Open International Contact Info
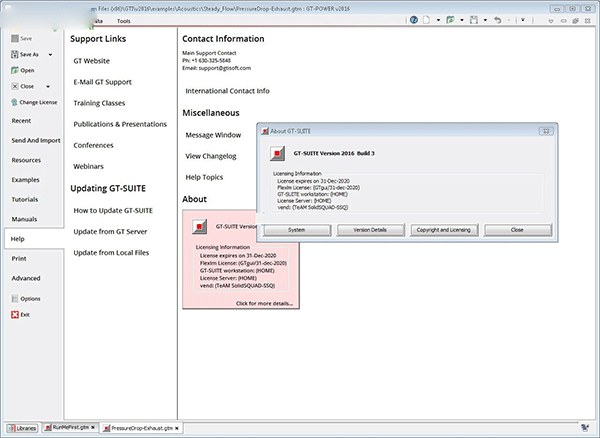The image size is (600, 438). [227, 91]
